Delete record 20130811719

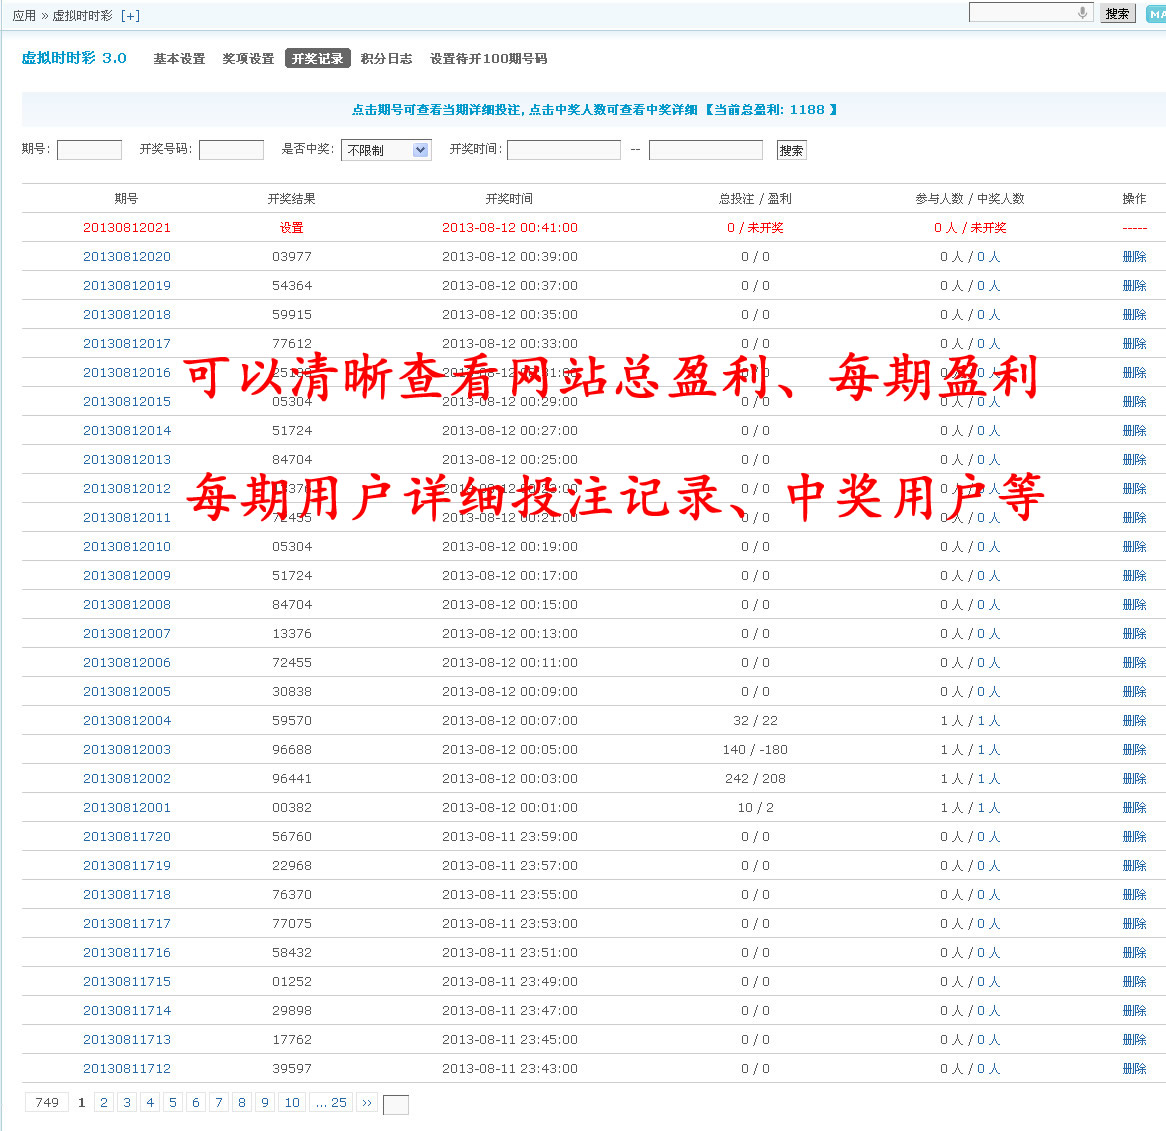click(x=1134, y=866)
